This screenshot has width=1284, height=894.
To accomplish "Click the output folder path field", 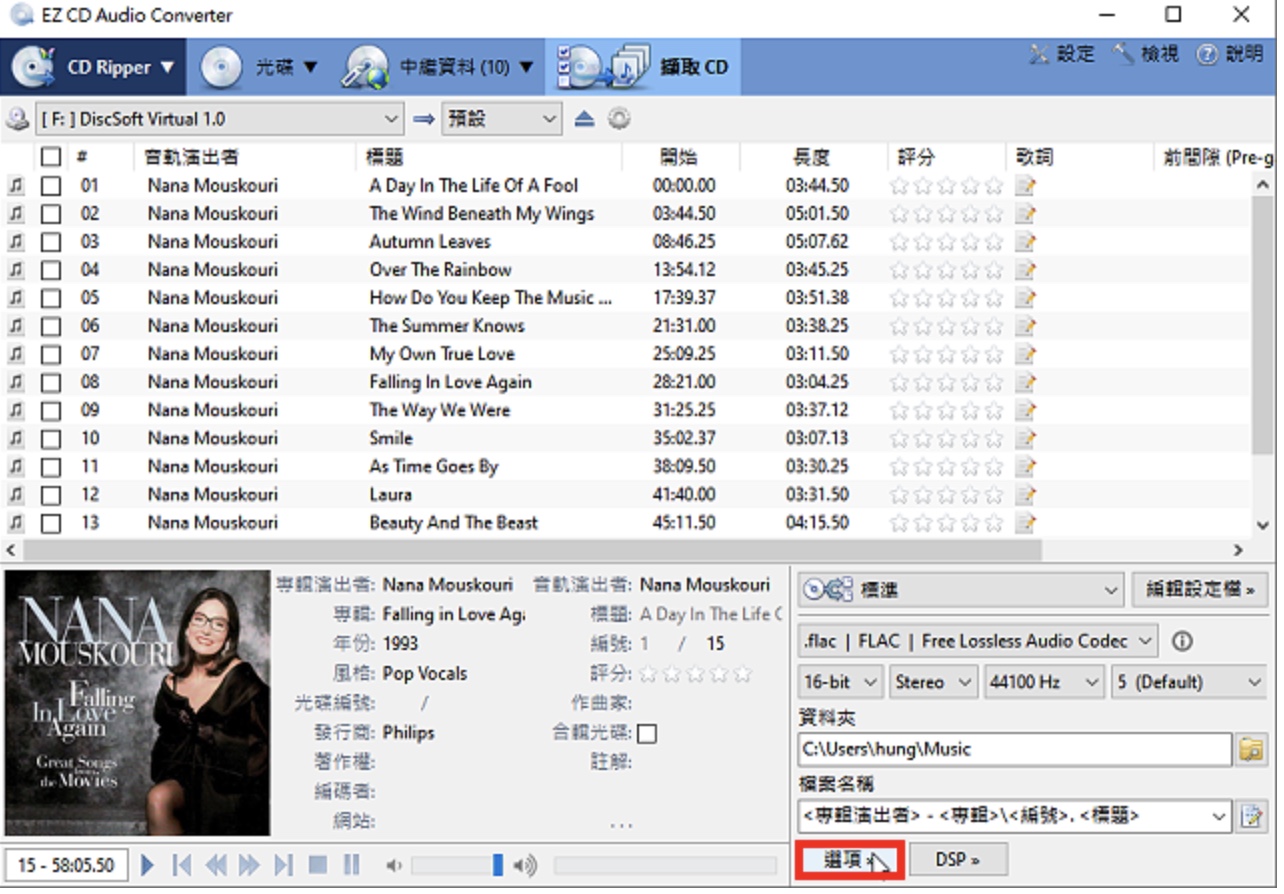I will (x=1015, y=751).
